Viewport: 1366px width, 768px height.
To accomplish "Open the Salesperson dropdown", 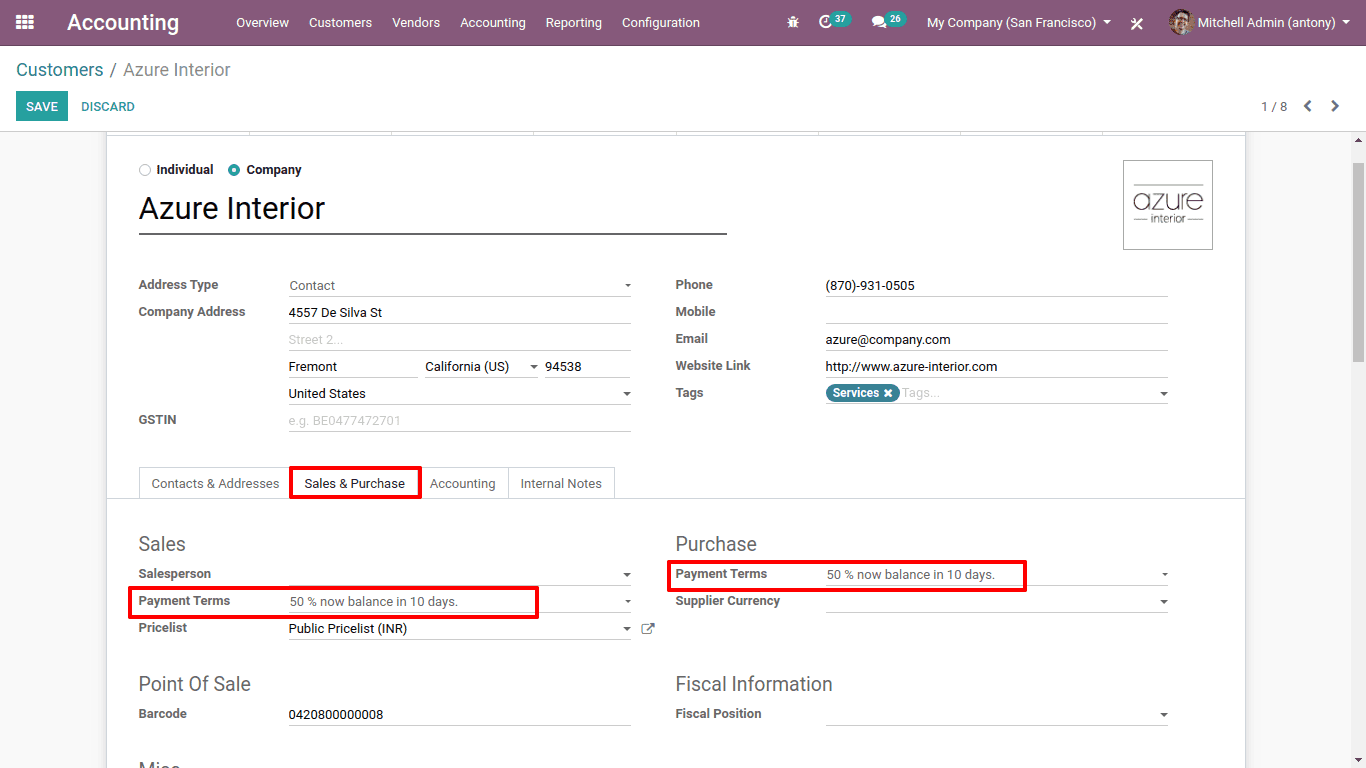I will tap(460, 575).
